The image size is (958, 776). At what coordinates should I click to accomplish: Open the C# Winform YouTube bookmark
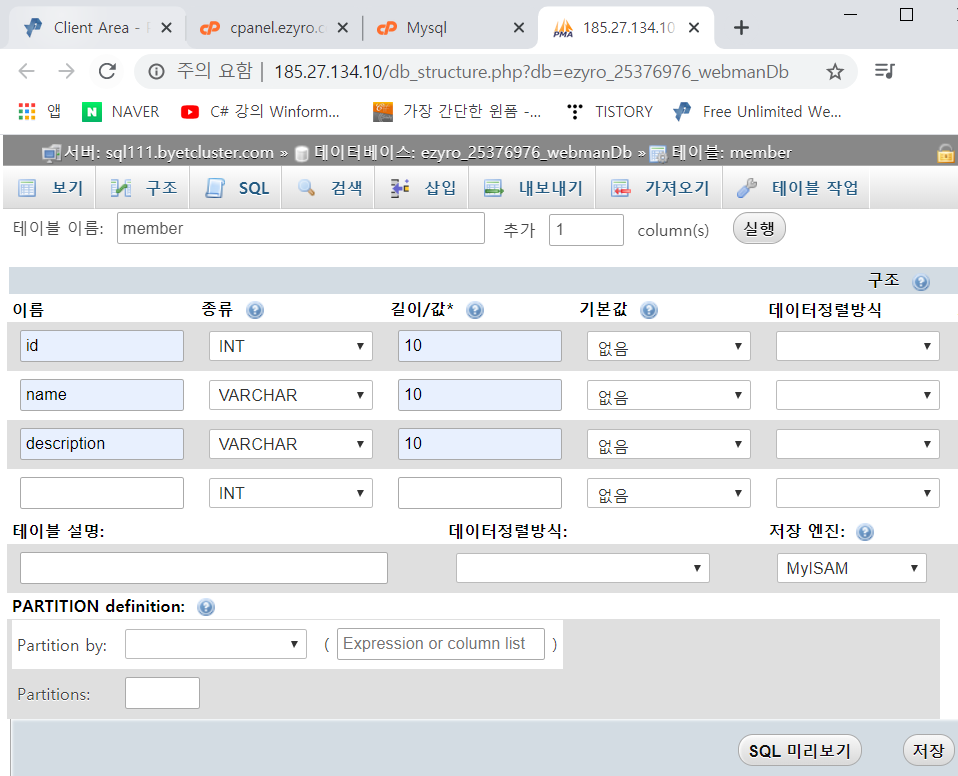[x=260, y=112]
